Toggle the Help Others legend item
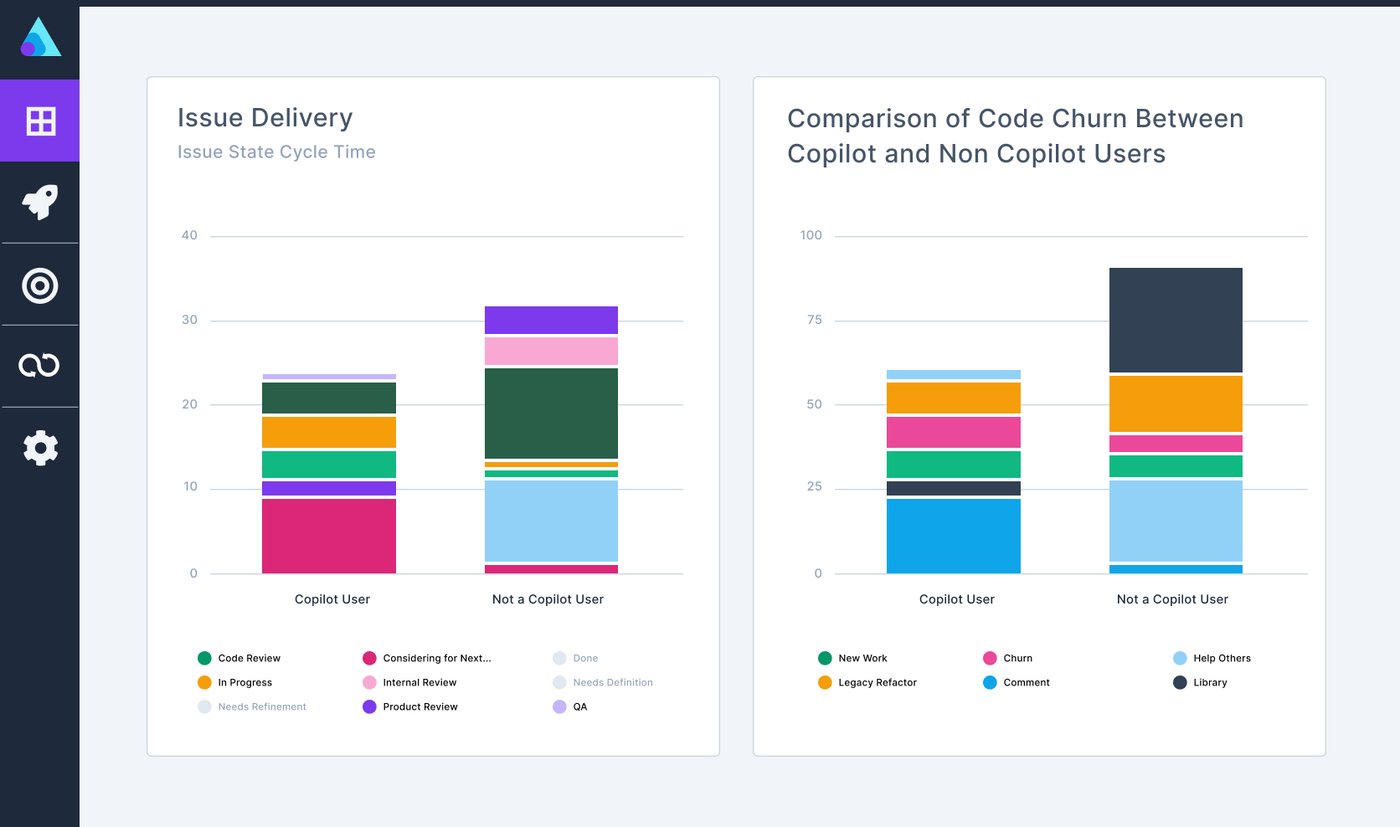The width and height of the screenshot is (1400, 827). pos(1212,658)
